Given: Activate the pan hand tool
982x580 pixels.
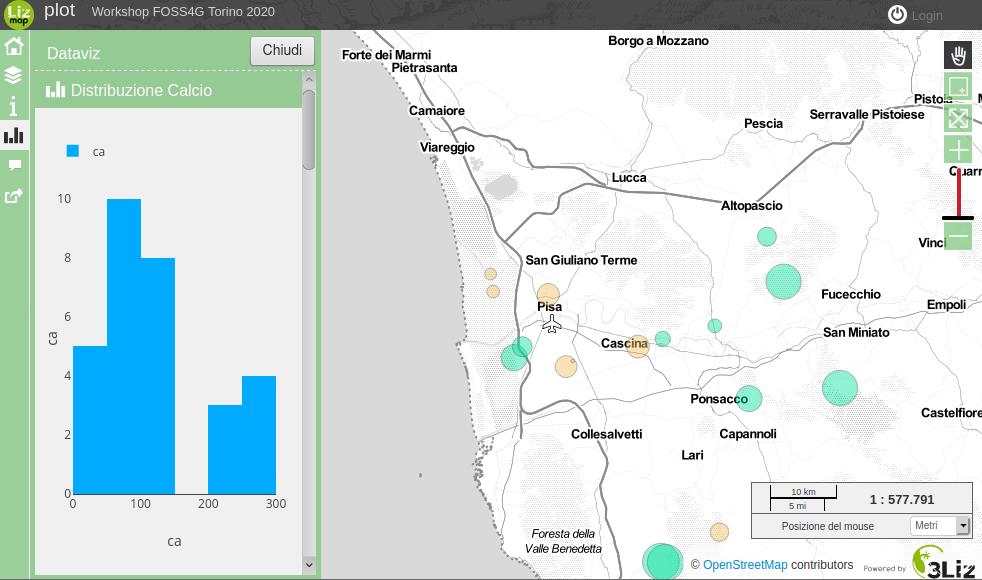Looking at the screenshot, I should click(958, 55).
